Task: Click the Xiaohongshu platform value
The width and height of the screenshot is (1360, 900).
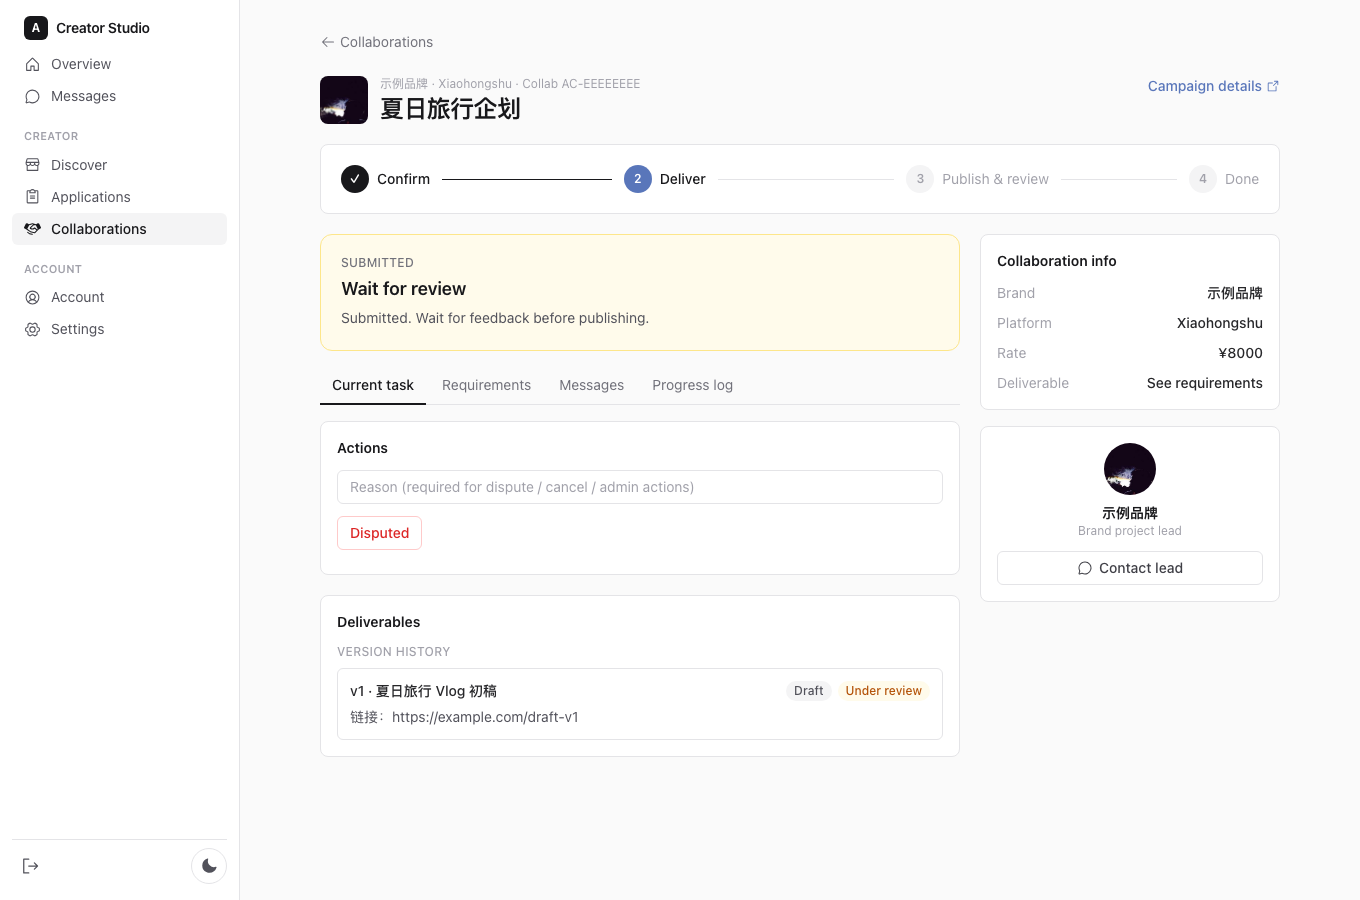Action: (x=1219, y=323)
